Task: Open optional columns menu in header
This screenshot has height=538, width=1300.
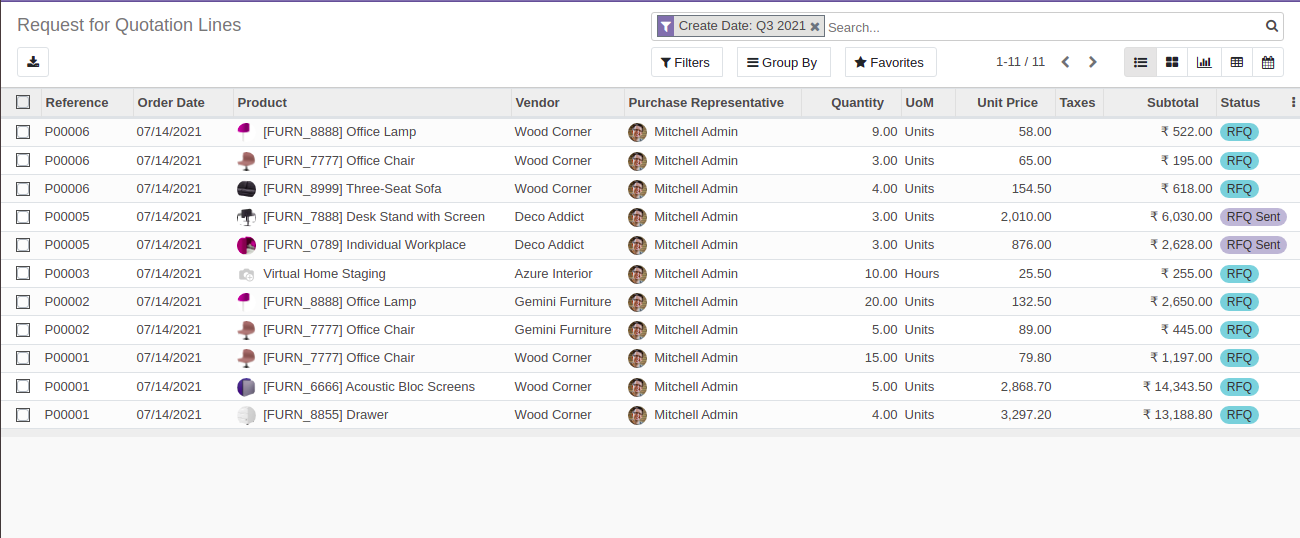Action: [1293, 102]
